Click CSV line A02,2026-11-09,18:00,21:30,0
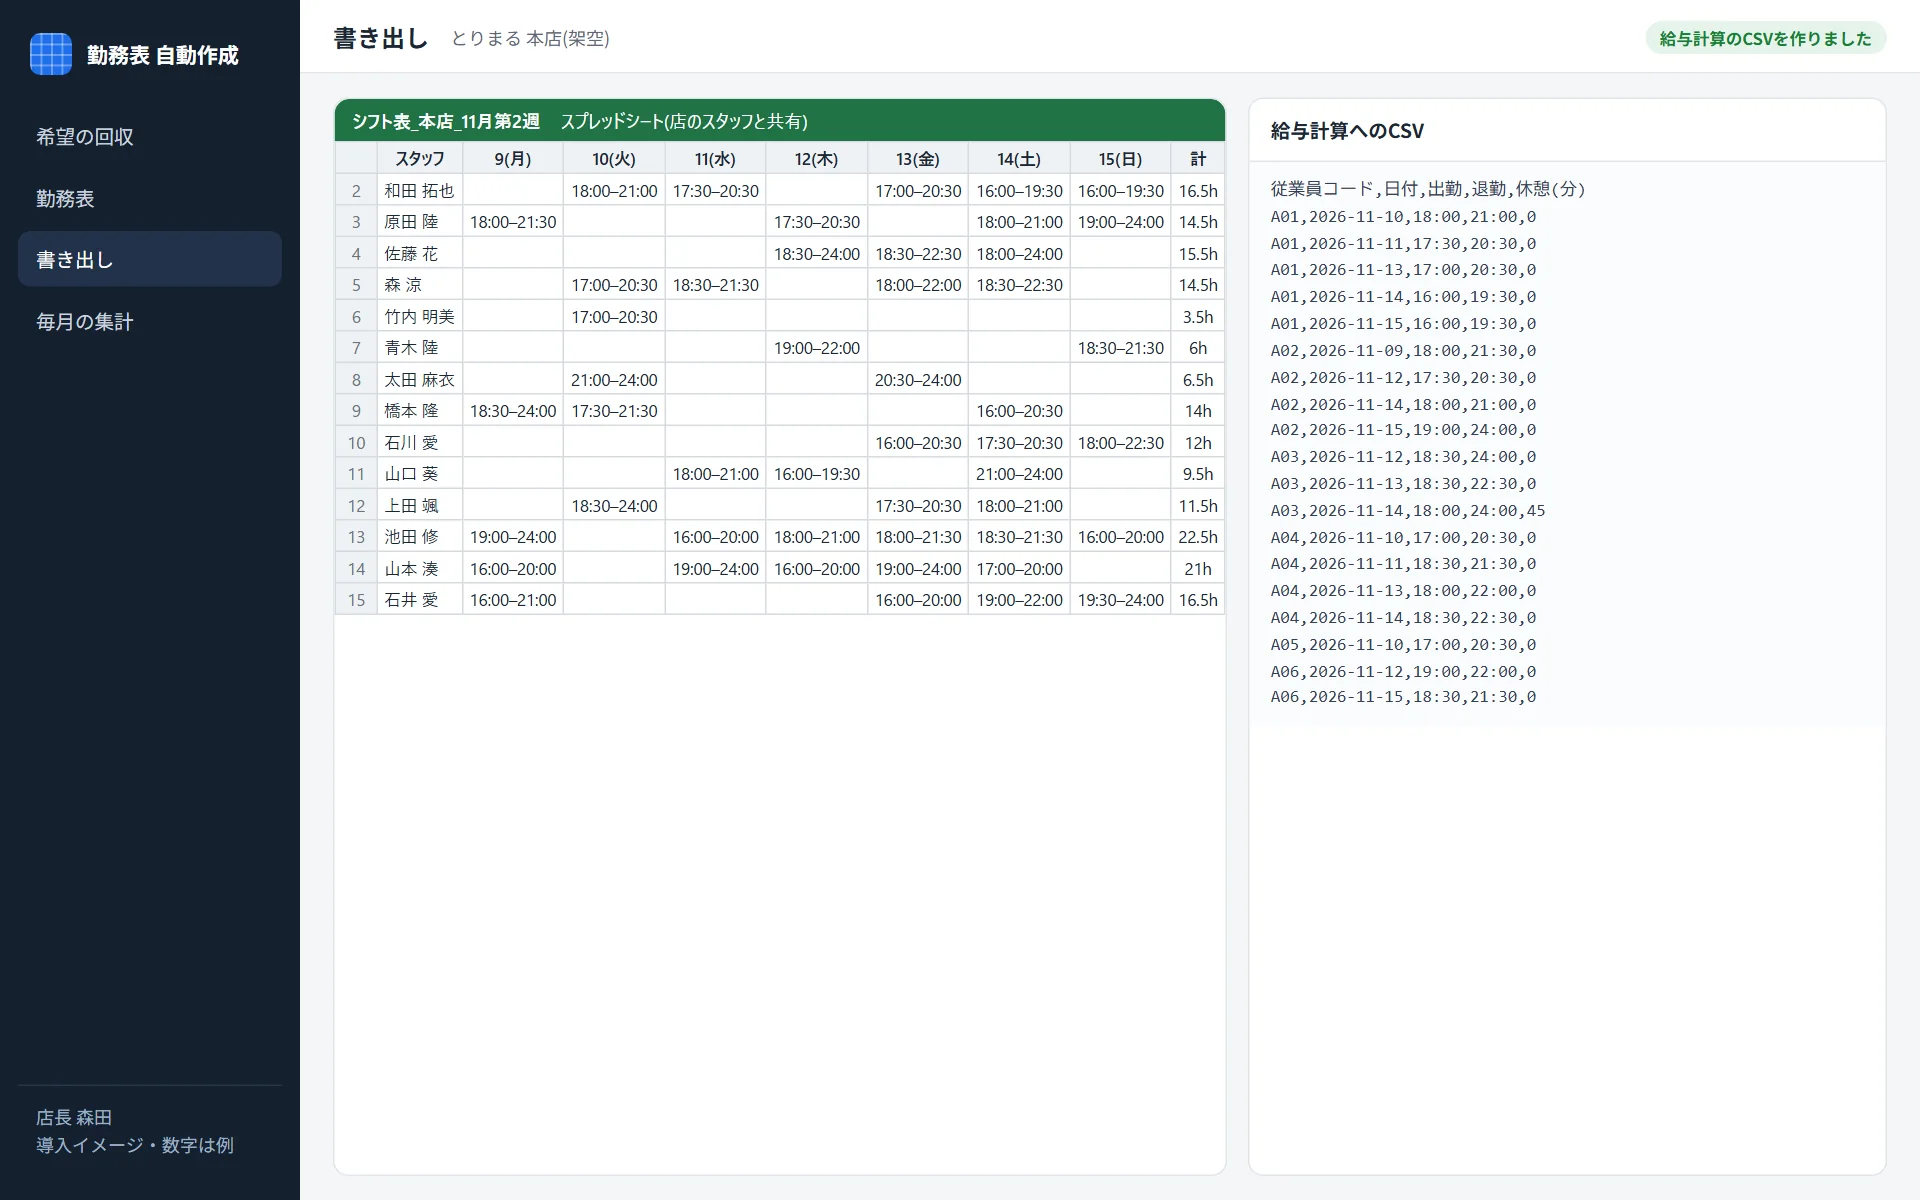Viewport: 1920px width, 1200px height. click(x=1403, y=350)
